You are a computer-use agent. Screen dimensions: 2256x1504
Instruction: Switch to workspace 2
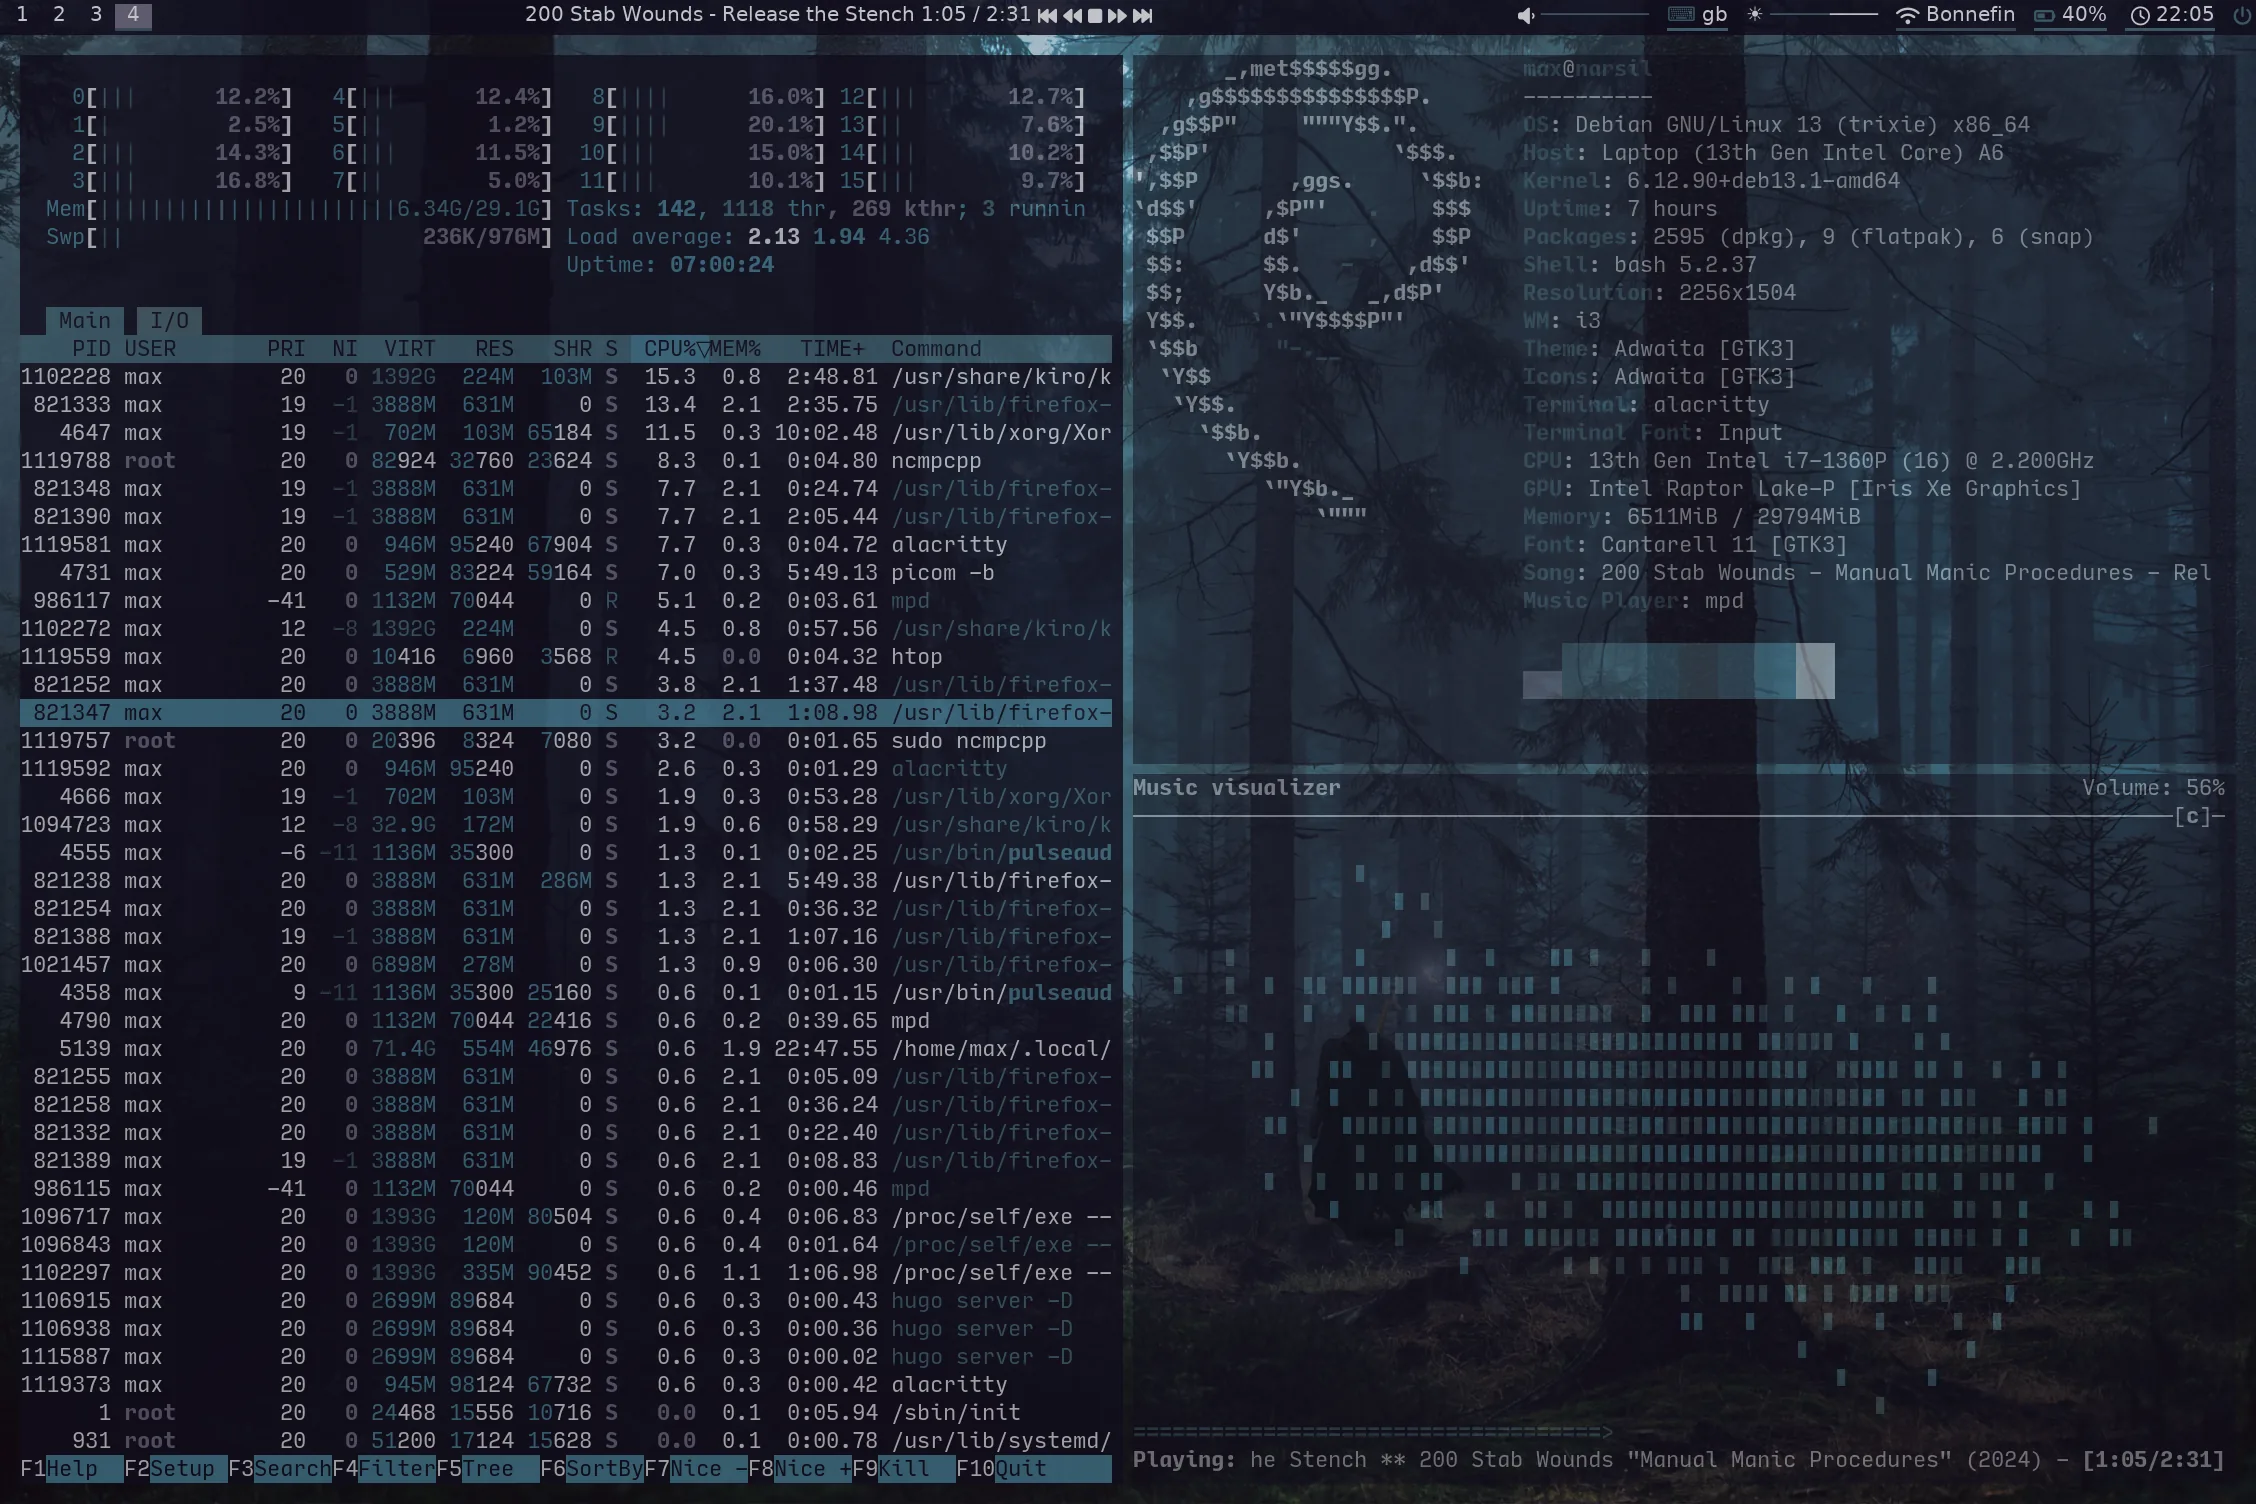(59, 15)
